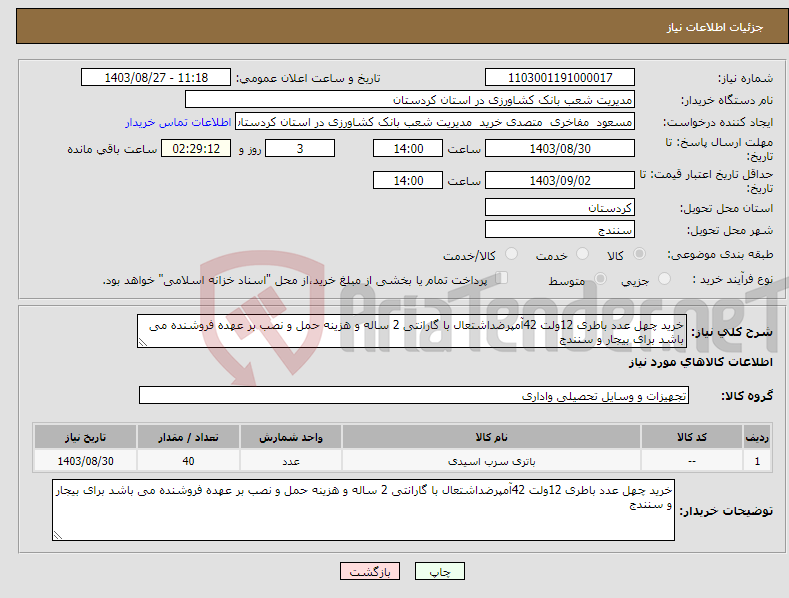
Task: Click the بازگشت (back) button
Action: pos(370,571)
